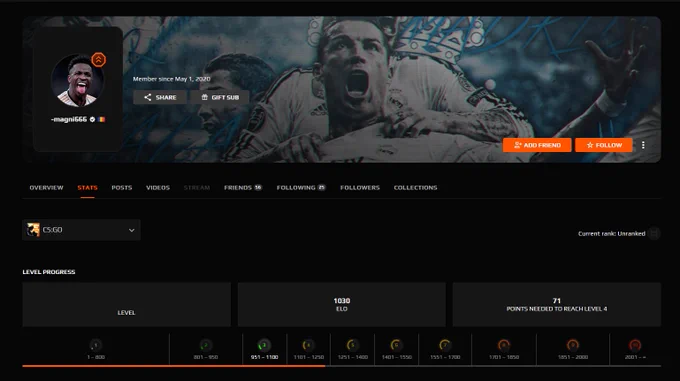Viewport: 680px width, 381px height.
Task: Click the ADD FRIEND button
Action: coord(537,145)
